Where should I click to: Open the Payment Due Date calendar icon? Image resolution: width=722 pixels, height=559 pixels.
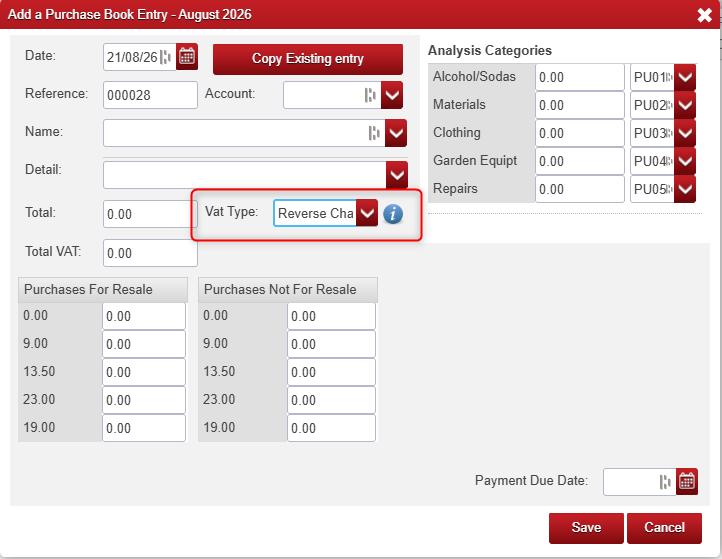point(687,482)
